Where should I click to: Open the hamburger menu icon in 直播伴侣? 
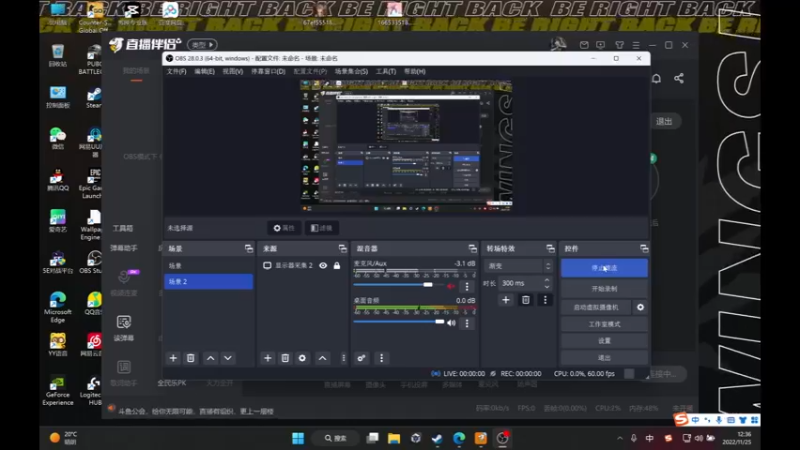click(x=636, y=45)
